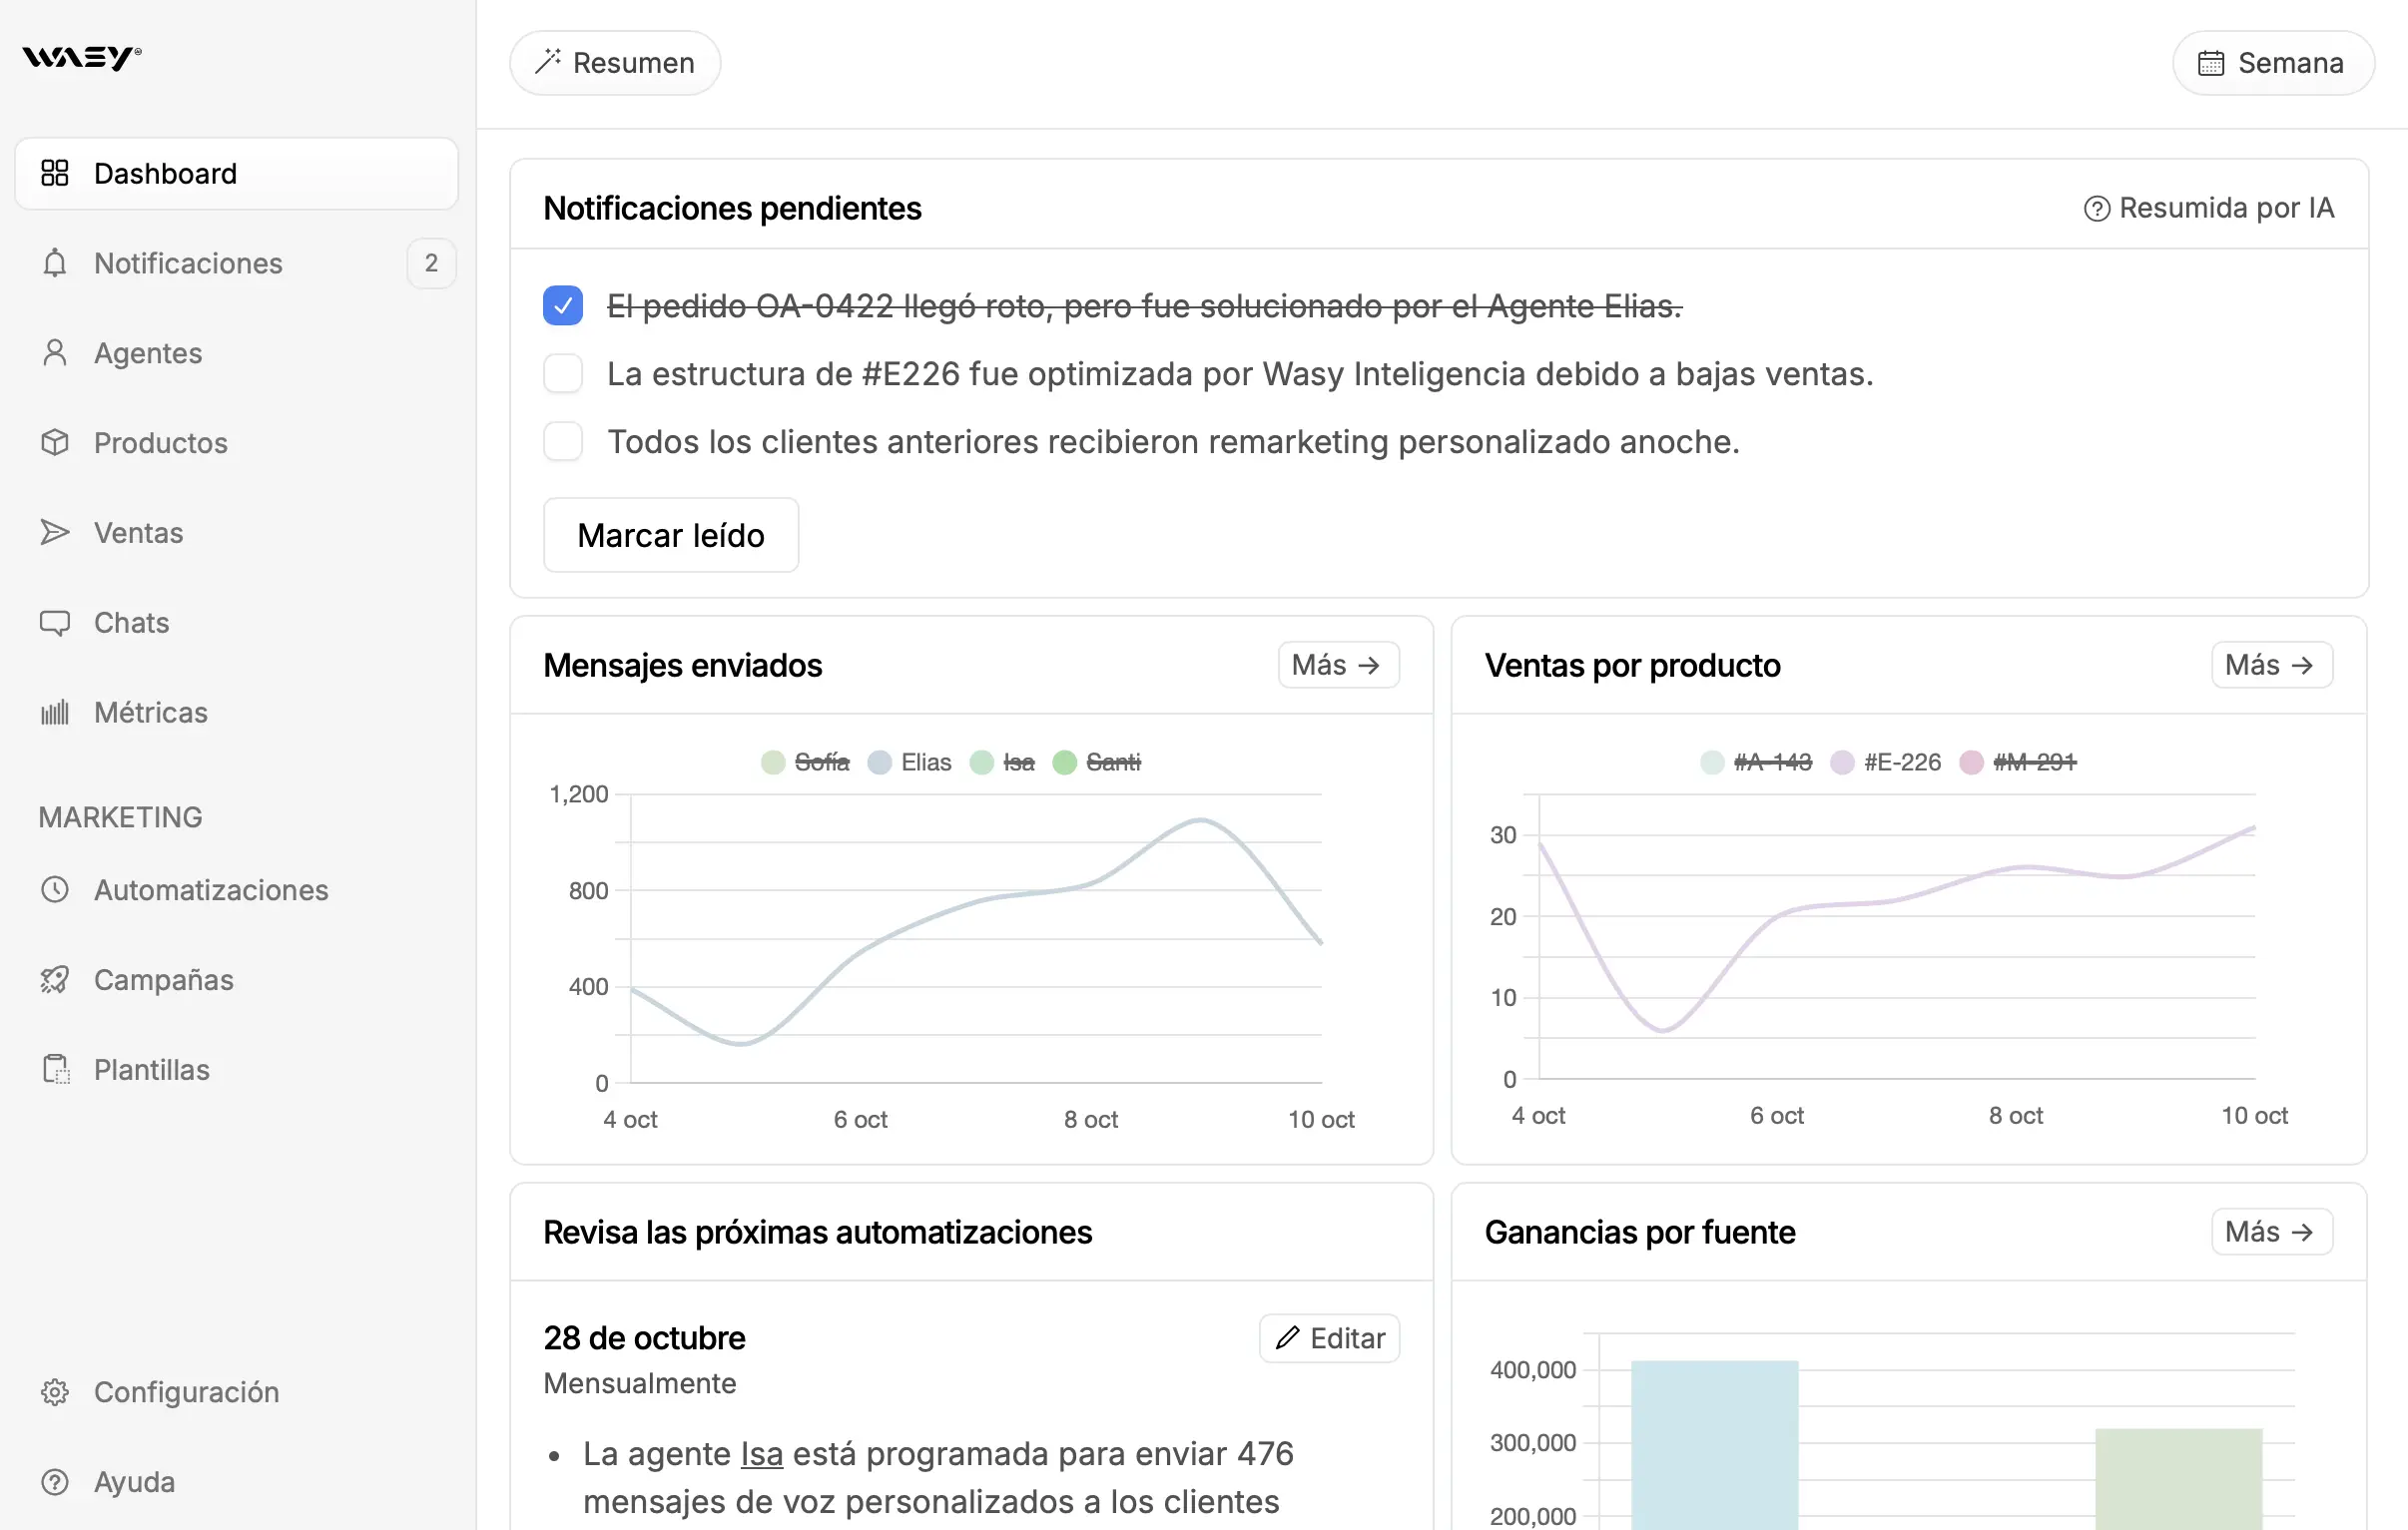
Task: Click Editar on 28 de octubre automation
Action: pyautogui.click(x=1327, y=1338)
